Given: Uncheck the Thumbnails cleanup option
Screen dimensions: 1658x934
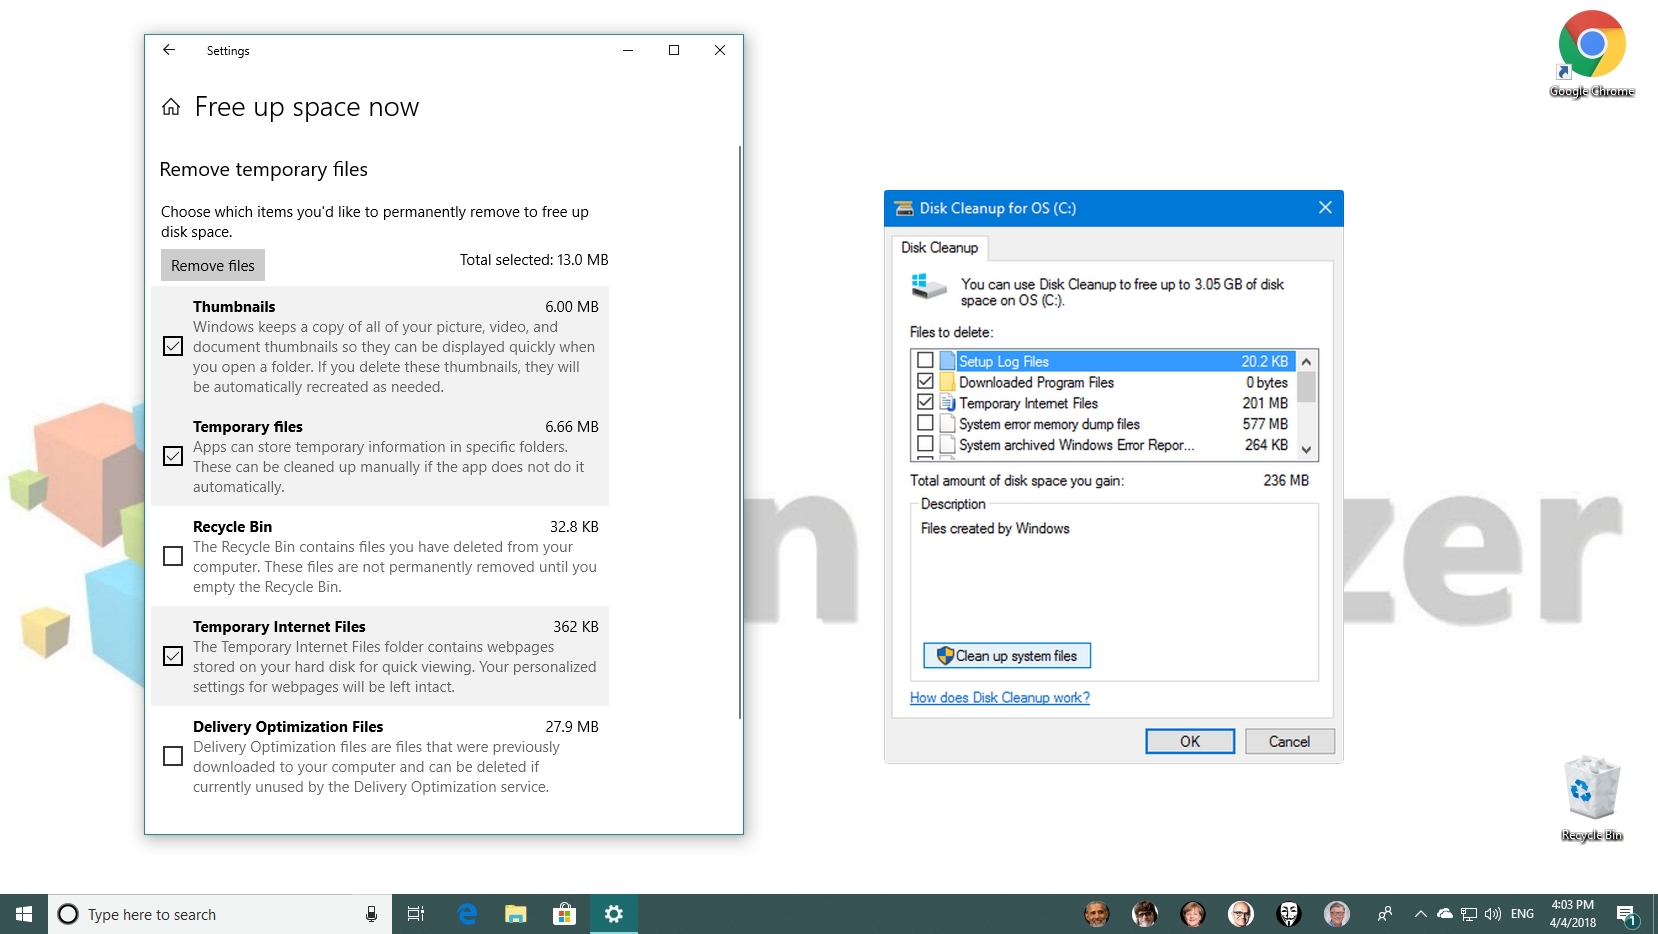Looking at the screenshot, I should tap(172, 346).
